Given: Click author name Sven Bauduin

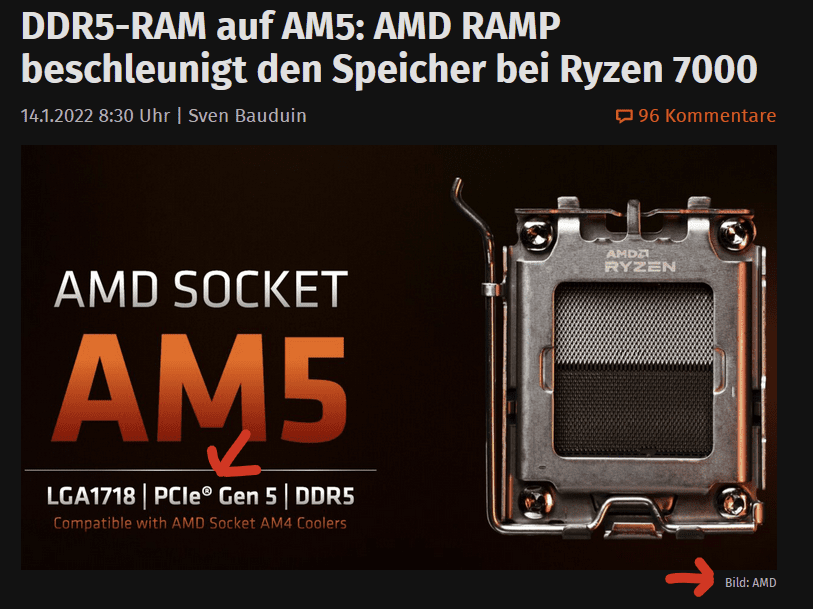Looking at the screenshot, I should coord(247,116).
